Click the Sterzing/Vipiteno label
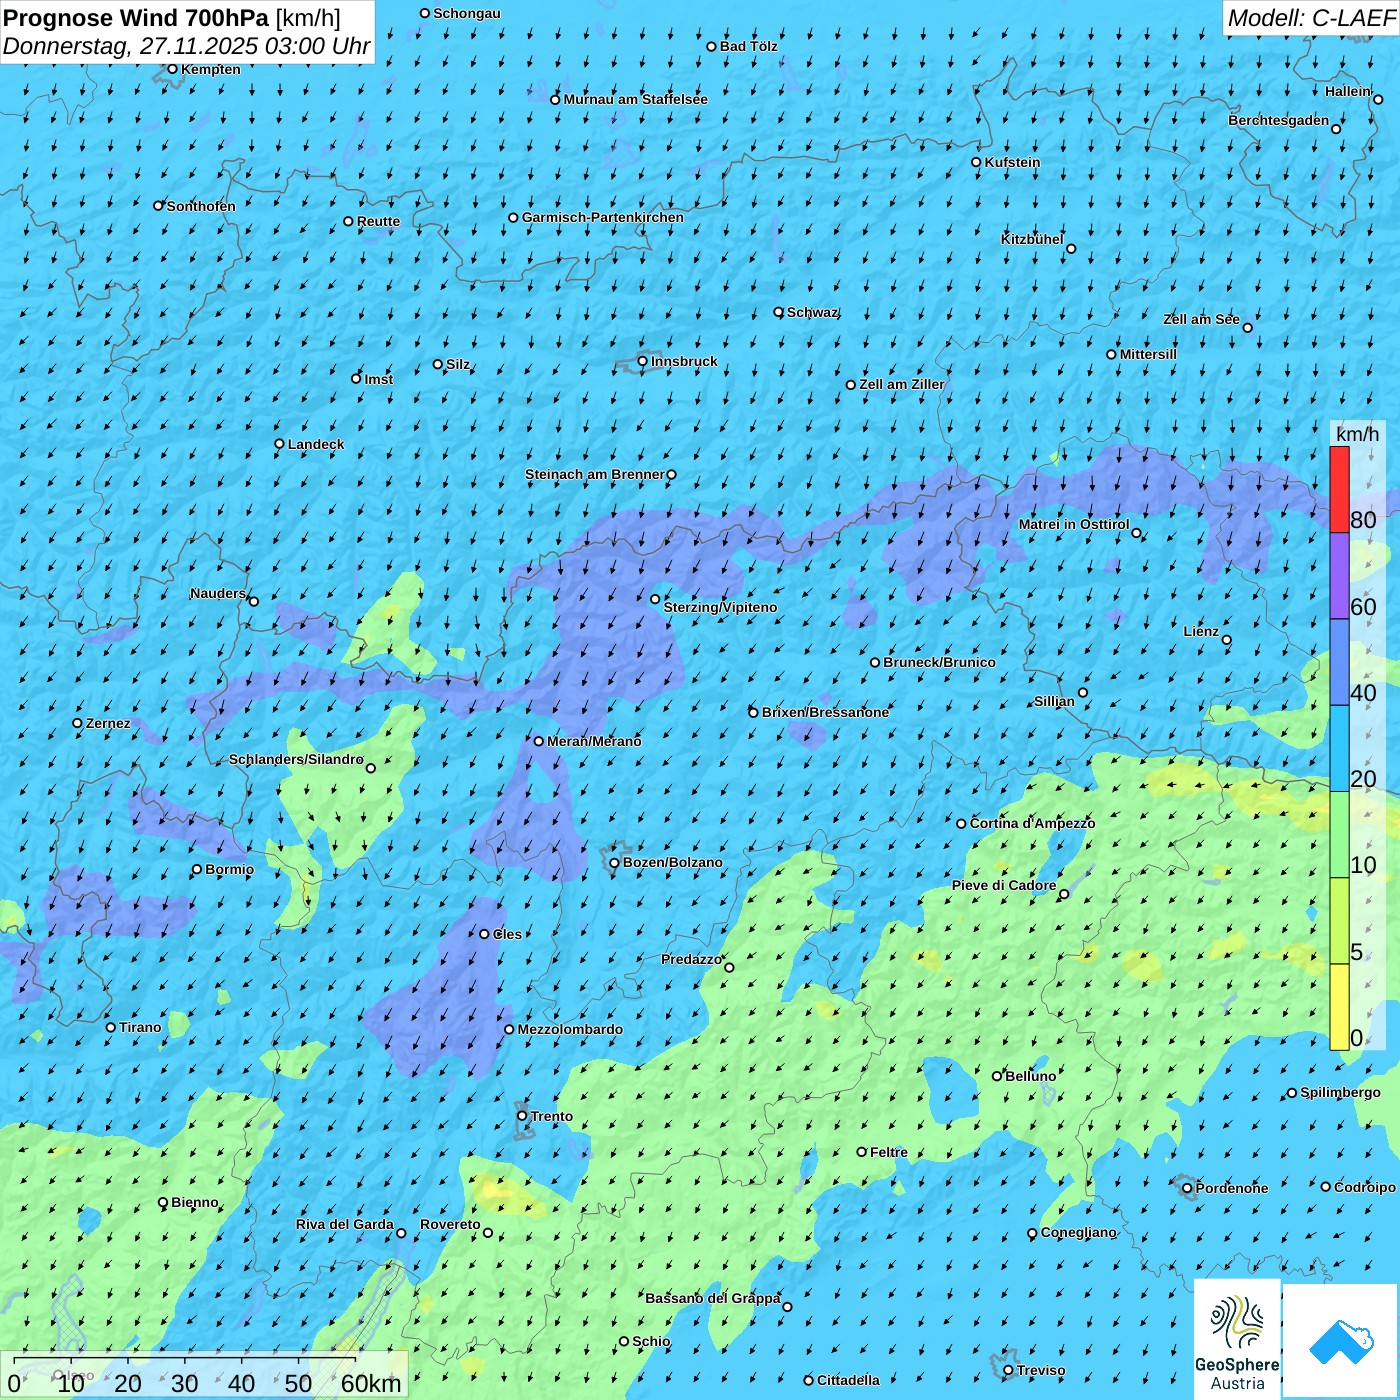The image size is (1400, 1400). pyautogui.click(x=720, y=607)
